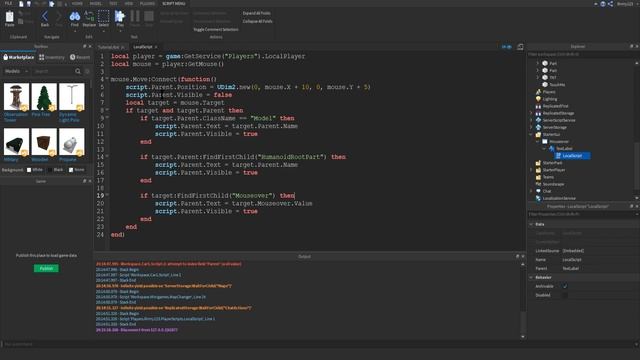Click the Filter Properties field
This screenshot has width=640, height=360.
pos(580,214)
